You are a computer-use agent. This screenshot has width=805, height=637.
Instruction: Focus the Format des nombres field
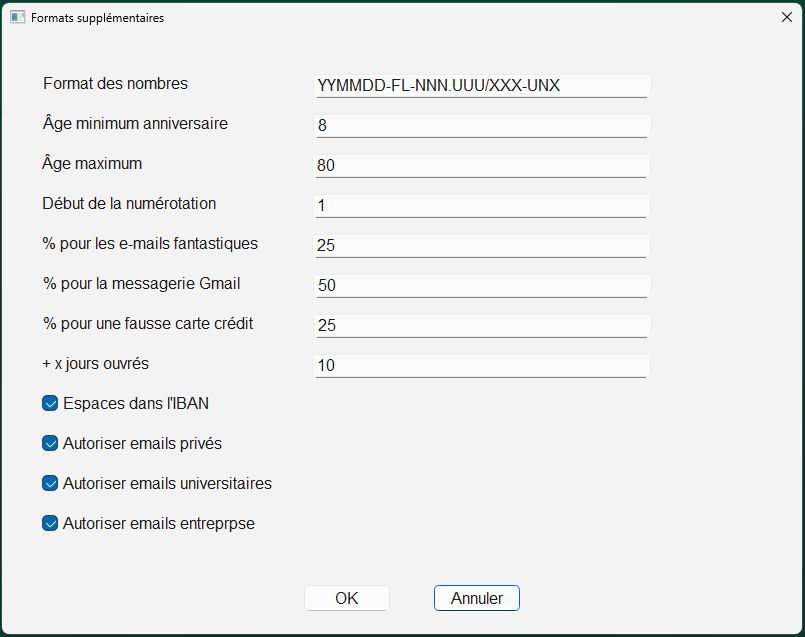click(x=482, y=86)
